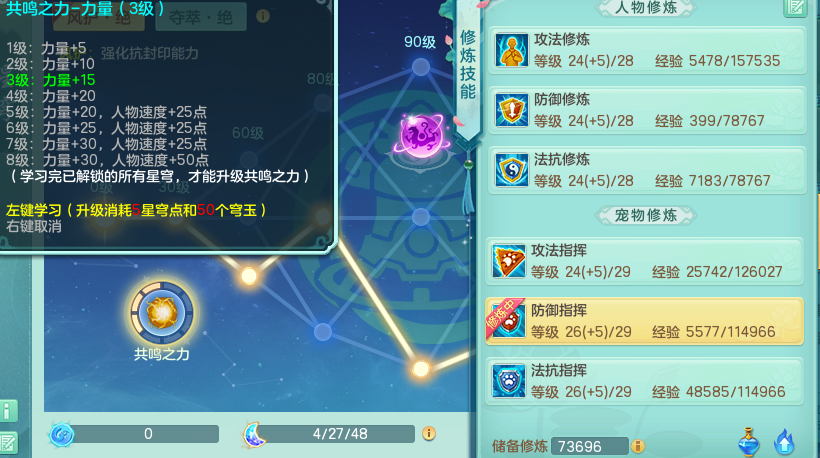Use the blue potion bottle icon
The width and height of the screenshot is (820, 458).
(748, 442)
